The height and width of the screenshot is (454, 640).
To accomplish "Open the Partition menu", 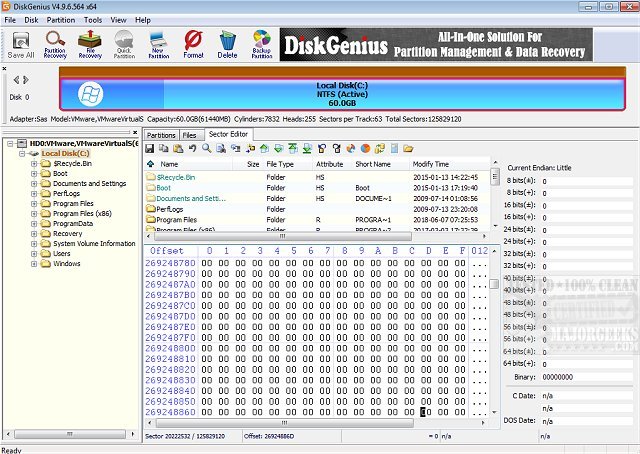I will click(x=60, y=19).
